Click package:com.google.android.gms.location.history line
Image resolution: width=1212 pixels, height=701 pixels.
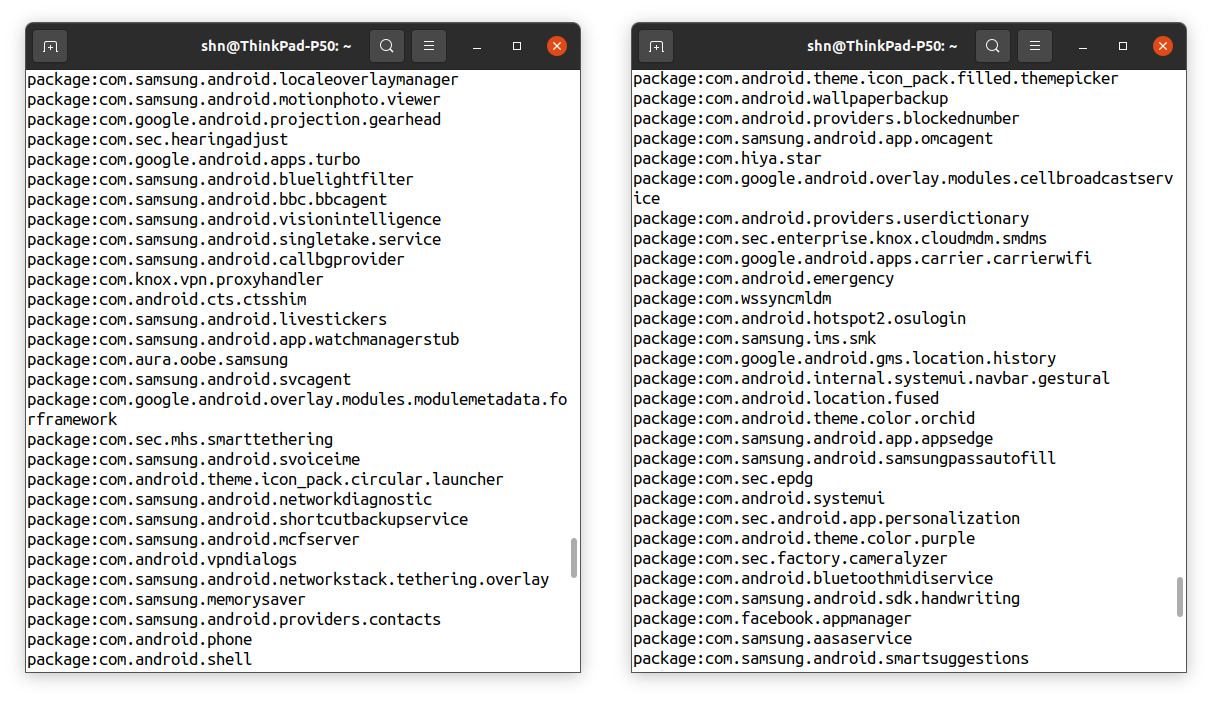click(x=844, y=358)
